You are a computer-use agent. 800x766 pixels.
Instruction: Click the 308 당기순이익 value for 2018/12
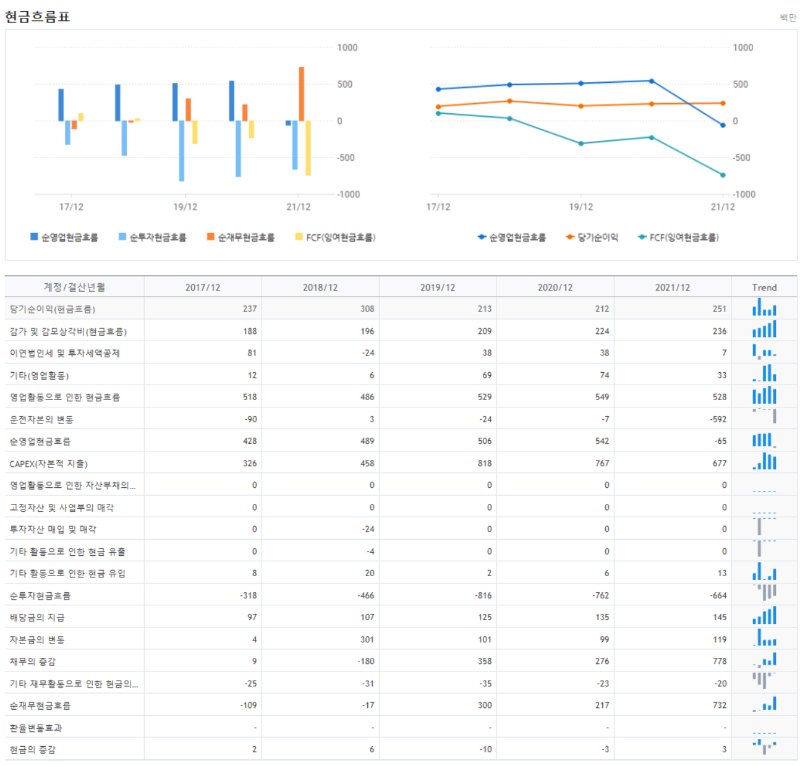pos(367,309)
